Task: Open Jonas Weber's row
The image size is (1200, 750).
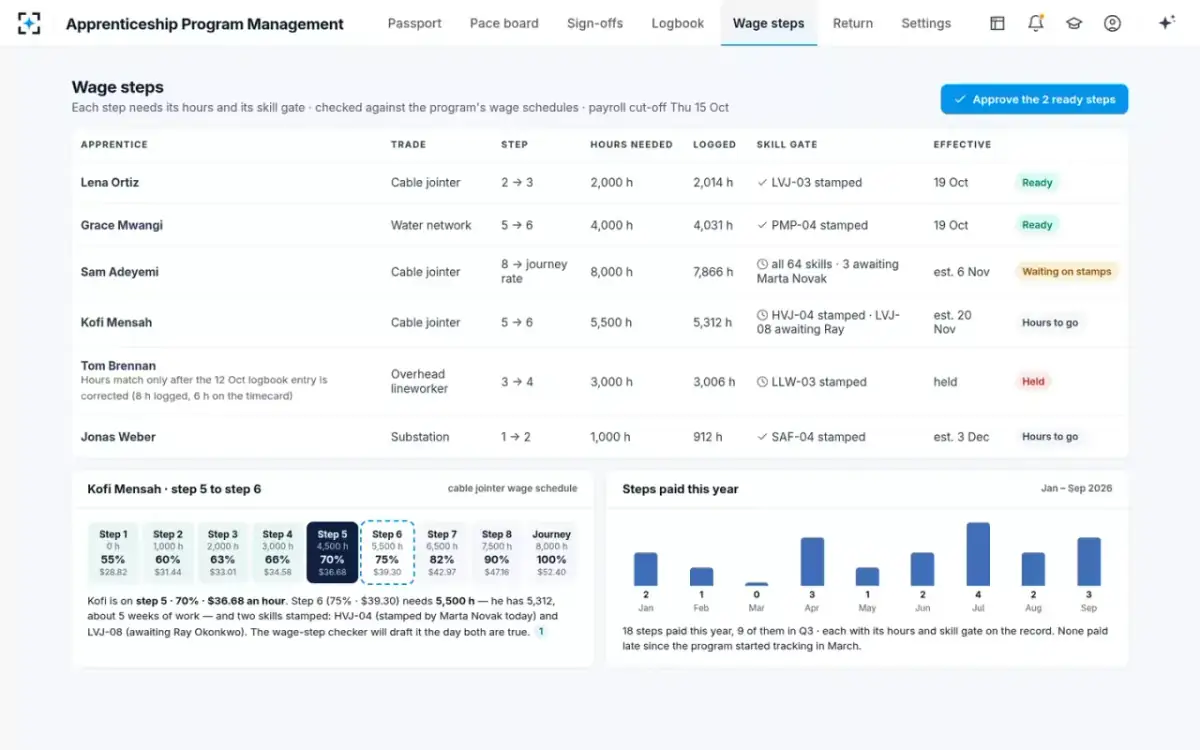Action: [x=600, y=437]
